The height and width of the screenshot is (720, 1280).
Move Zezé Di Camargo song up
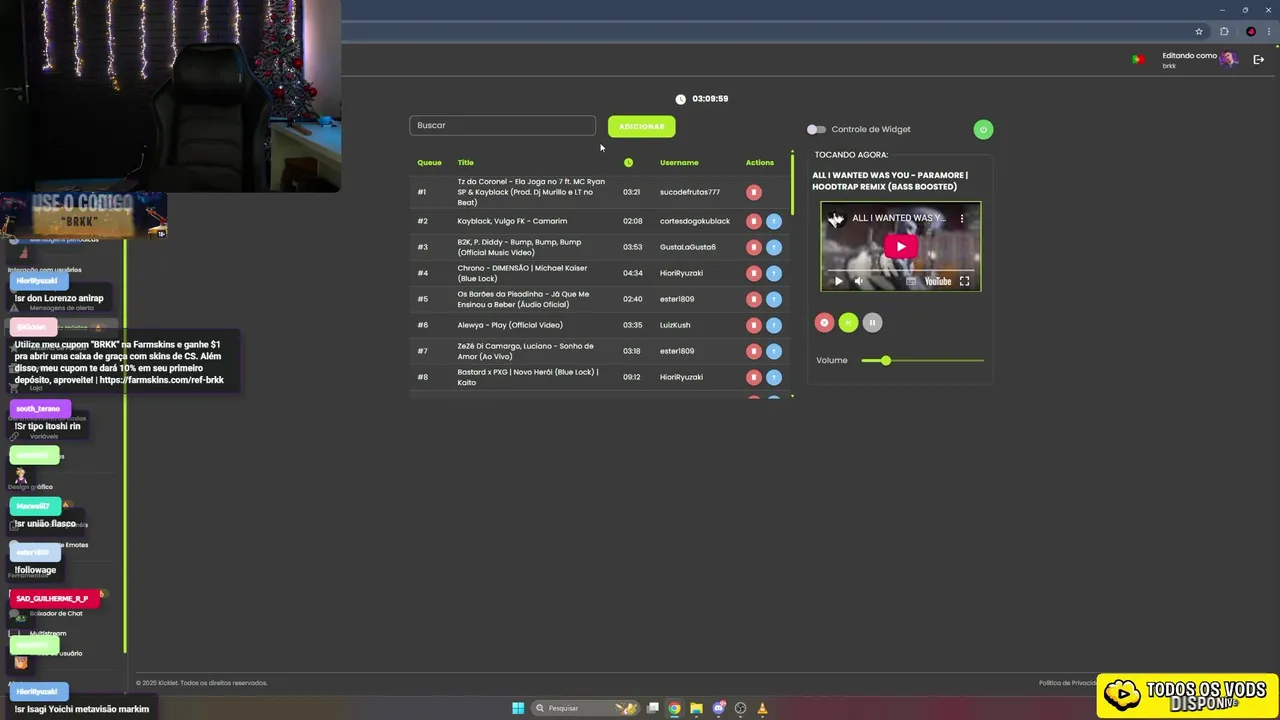coord(774,351)
